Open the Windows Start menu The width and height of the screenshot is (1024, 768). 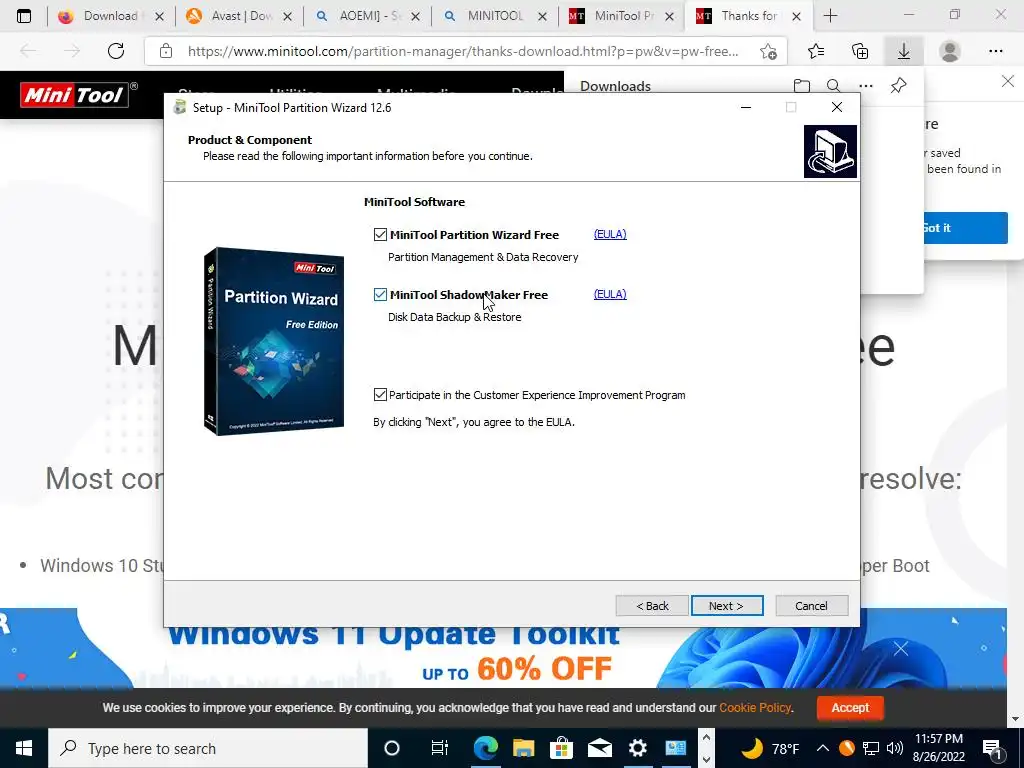pyautogui.click(x=24, y=748)
